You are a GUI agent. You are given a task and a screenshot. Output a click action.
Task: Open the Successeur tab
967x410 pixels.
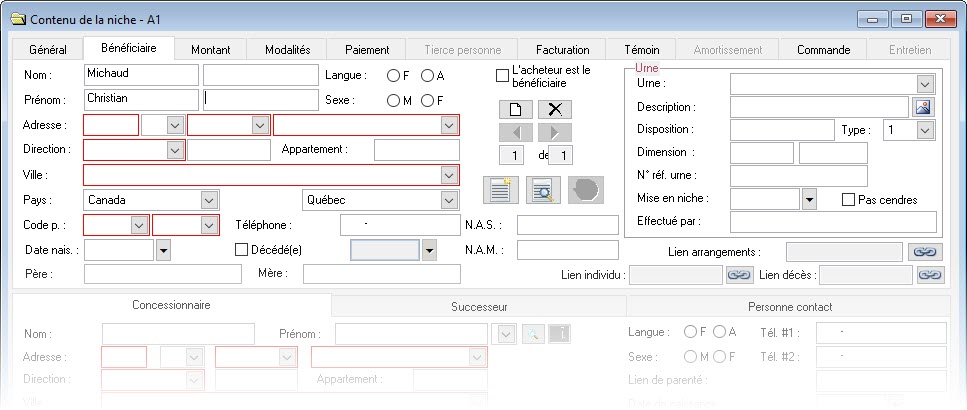478,306
